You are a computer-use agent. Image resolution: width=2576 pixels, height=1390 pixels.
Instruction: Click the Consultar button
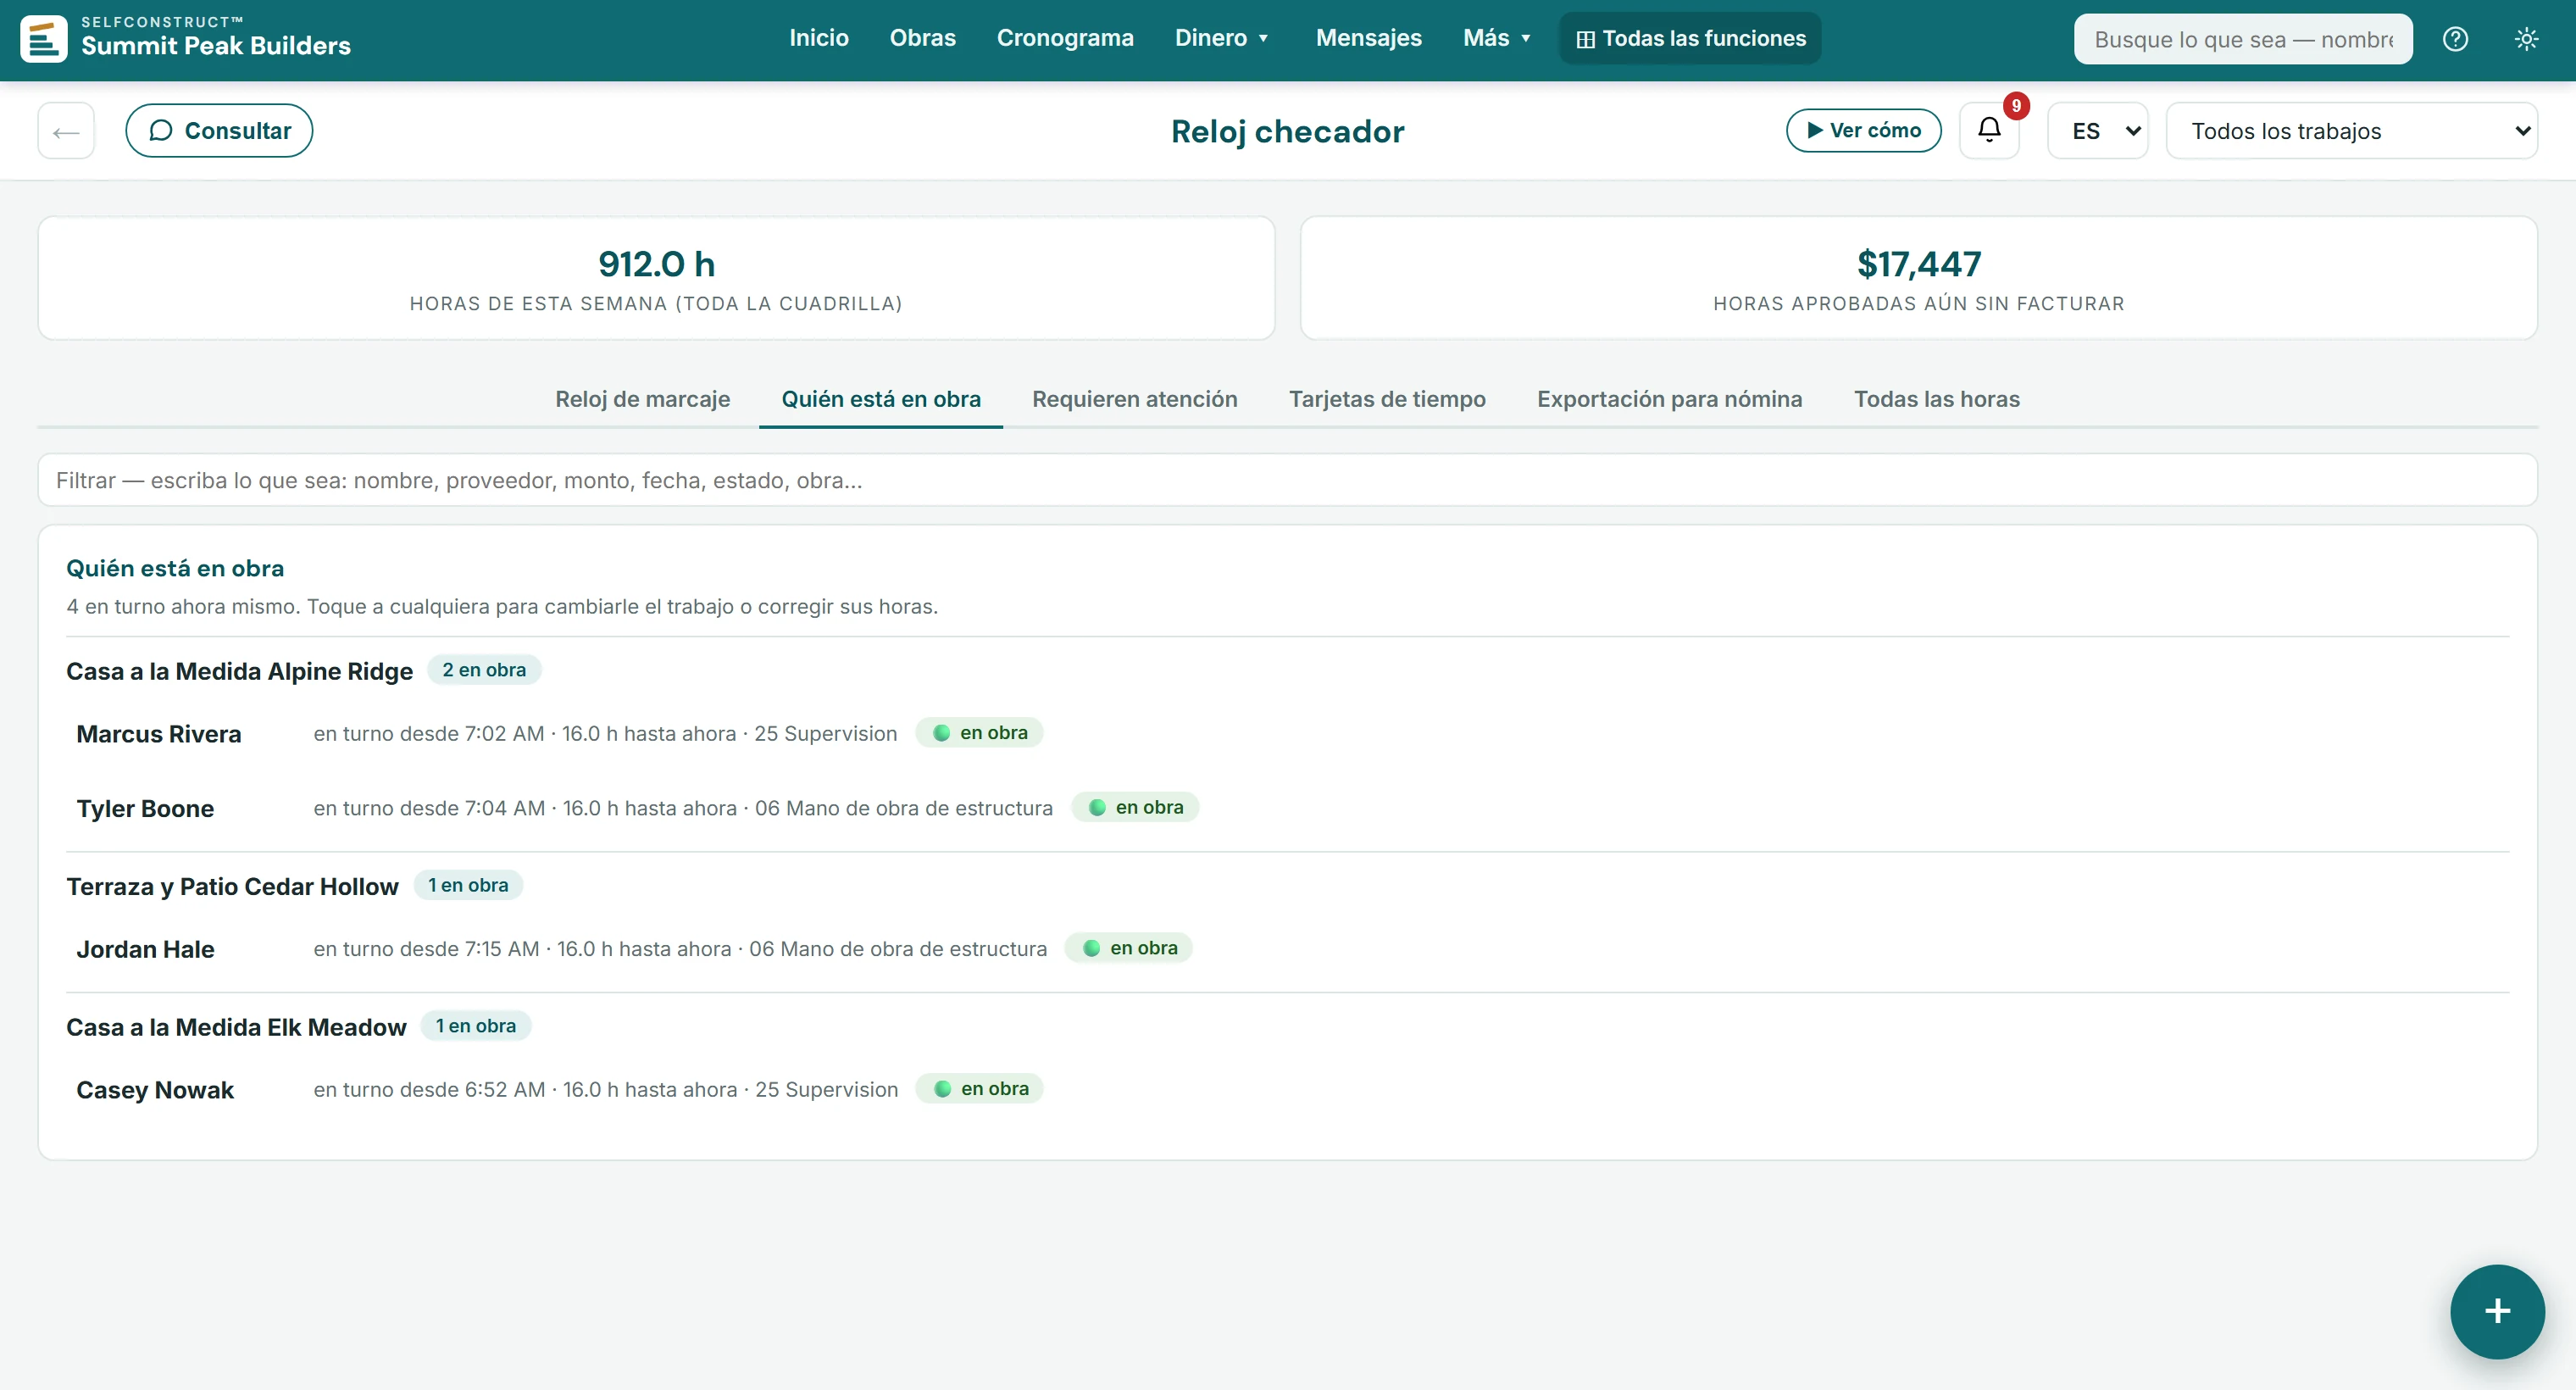[x=219, y=130]
